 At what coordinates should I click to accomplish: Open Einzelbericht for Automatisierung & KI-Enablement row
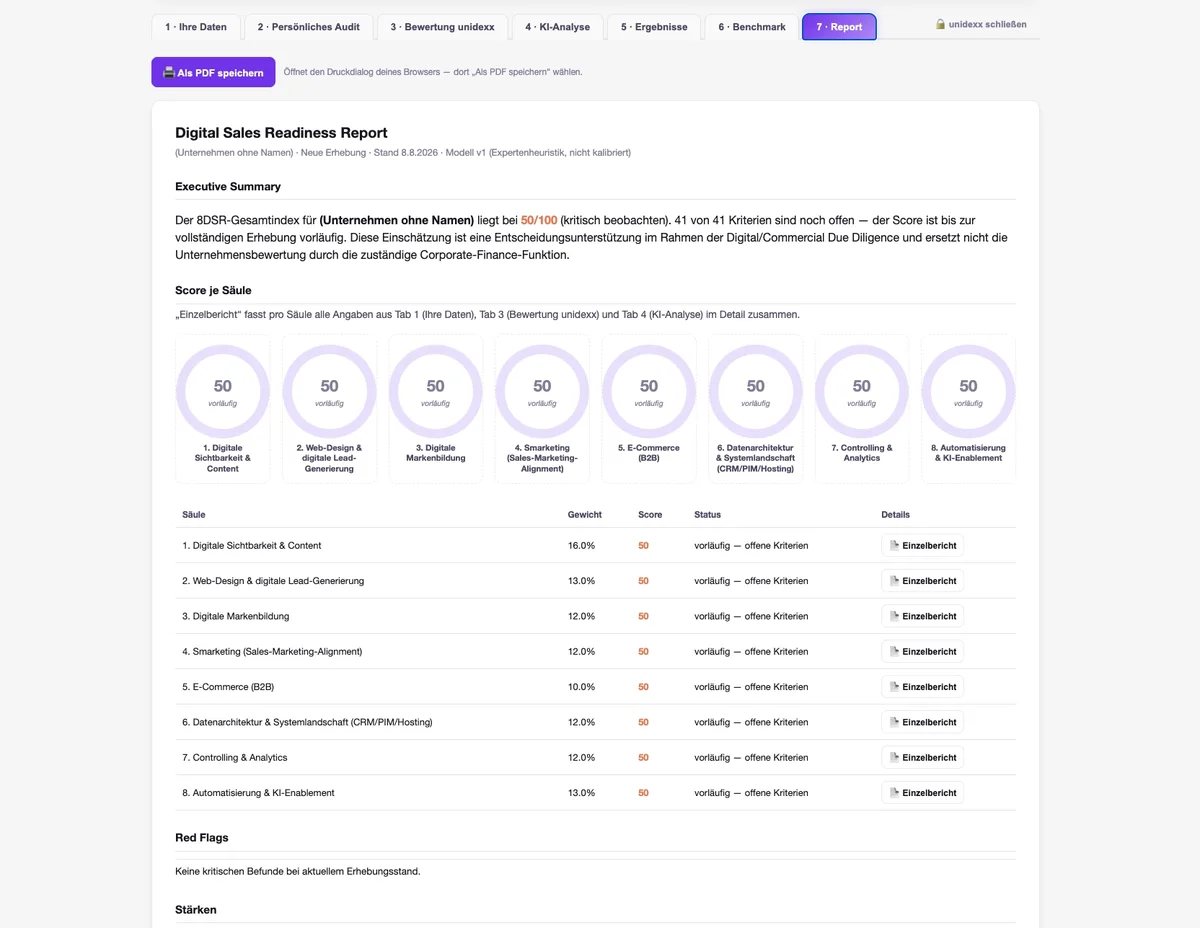922,793
